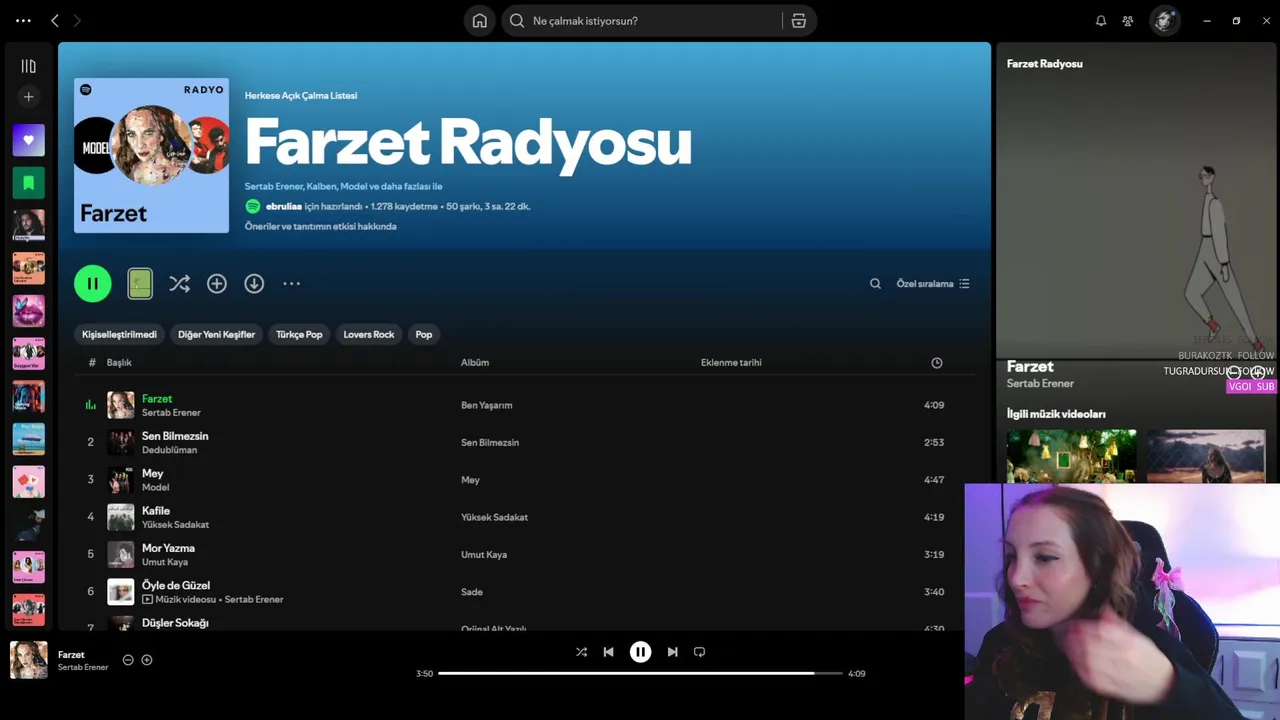Select the Diğer Yeni Keşifler chip
Viewport: 1280px width, 720px height.
(216, 334)
